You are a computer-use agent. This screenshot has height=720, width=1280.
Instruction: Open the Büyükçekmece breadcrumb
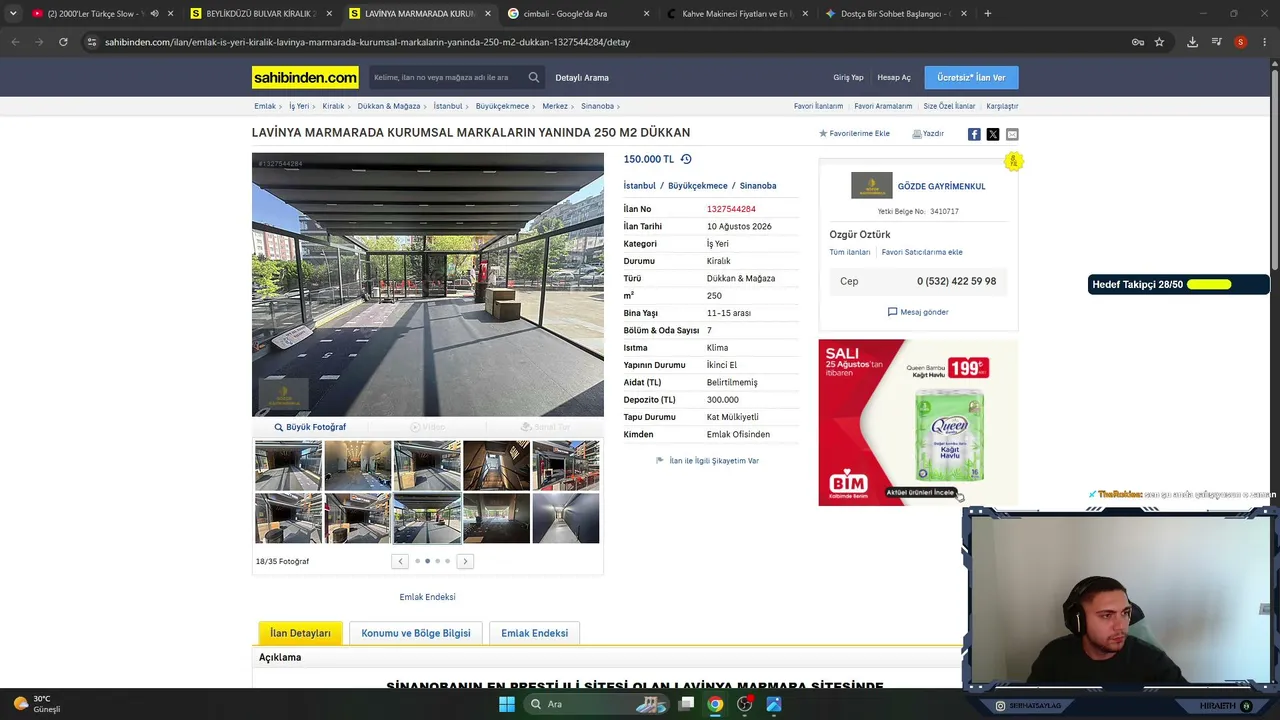[502, 106]
